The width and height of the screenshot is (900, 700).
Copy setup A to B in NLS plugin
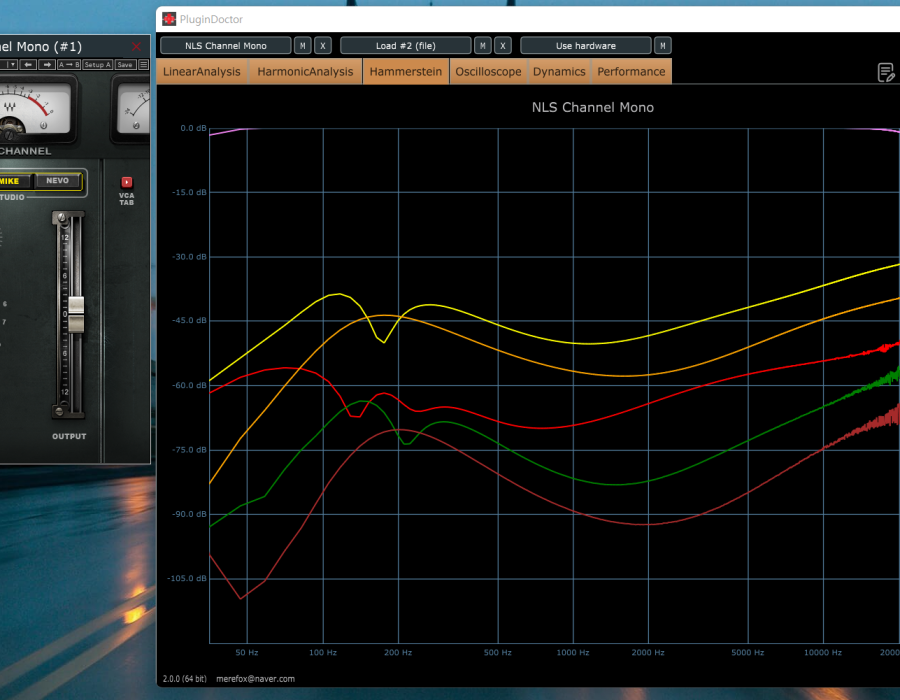(69, 65)
